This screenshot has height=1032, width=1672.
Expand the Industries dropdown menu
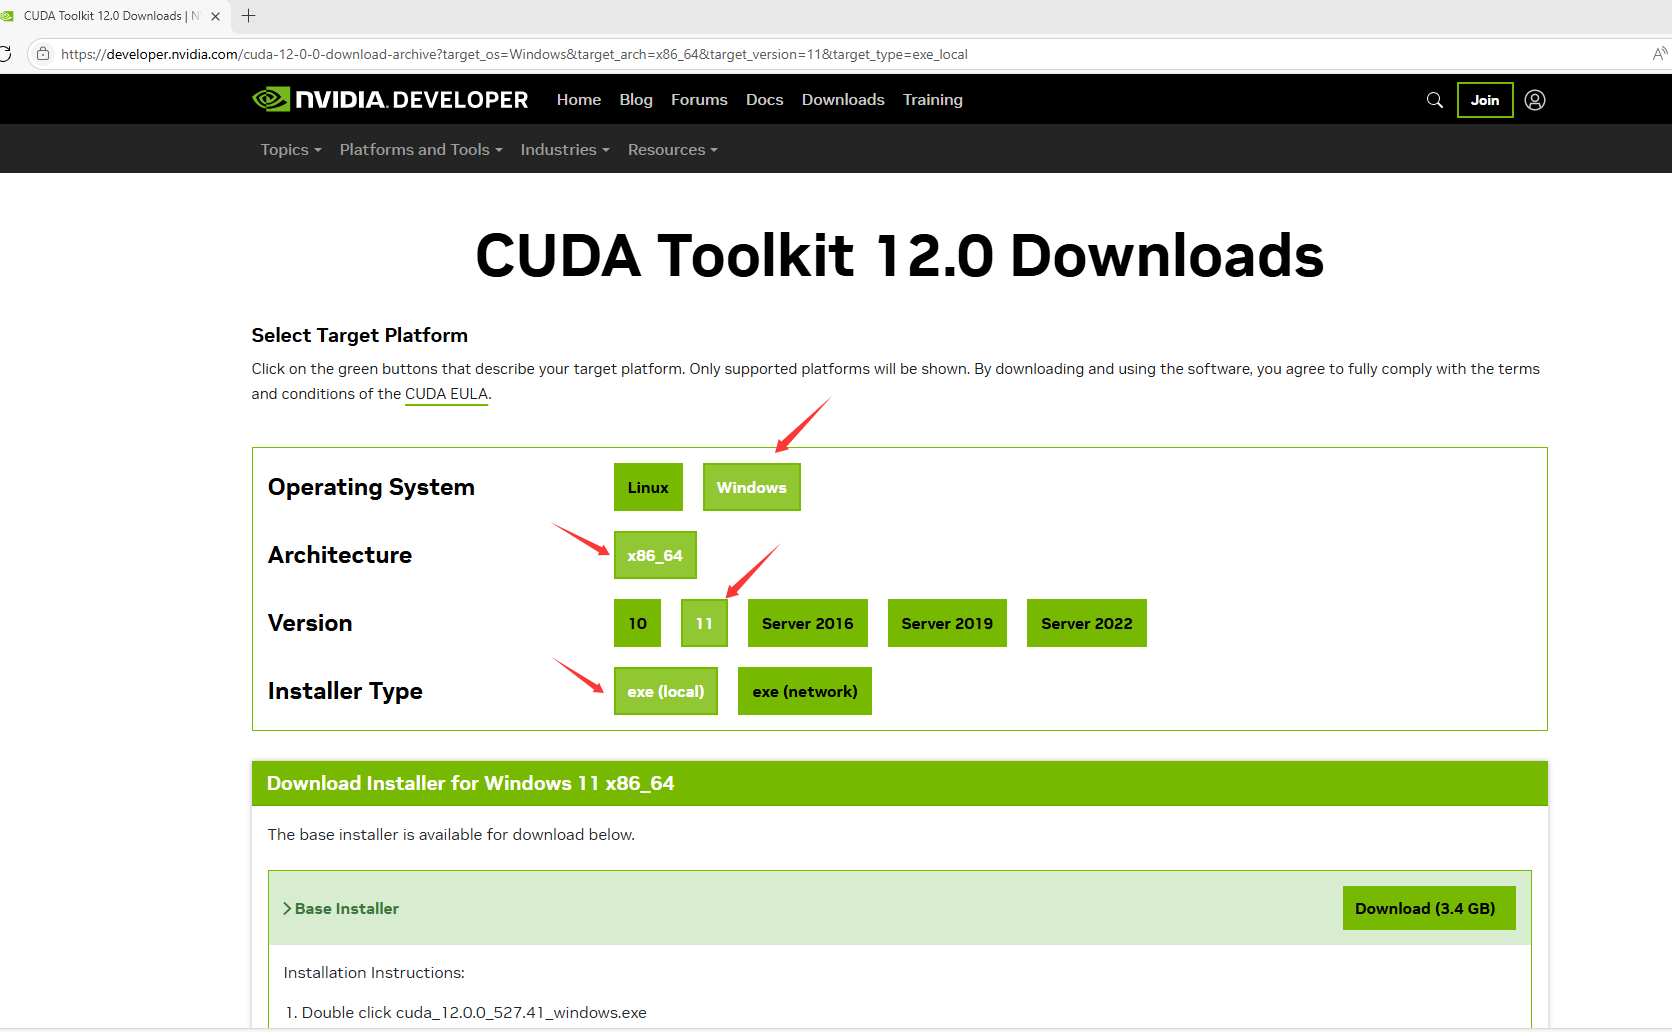pyautogui.click(x=565, y=149)
